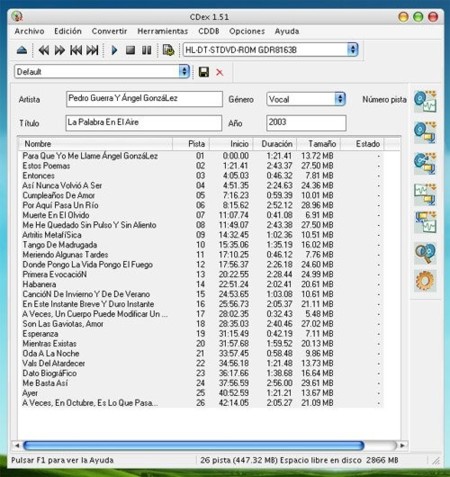Save the Default profile via the floppy icon
Screen dimensions: 450x477
(204, 72)
